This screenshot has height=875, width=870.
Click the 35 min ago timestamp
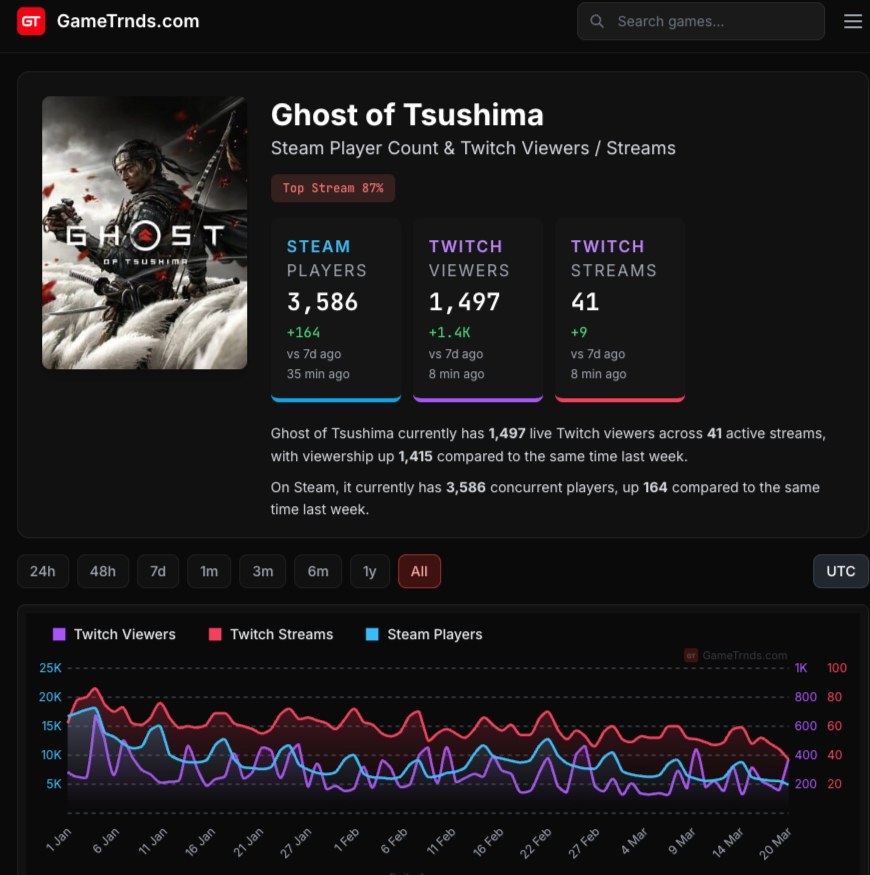(318, 374)
